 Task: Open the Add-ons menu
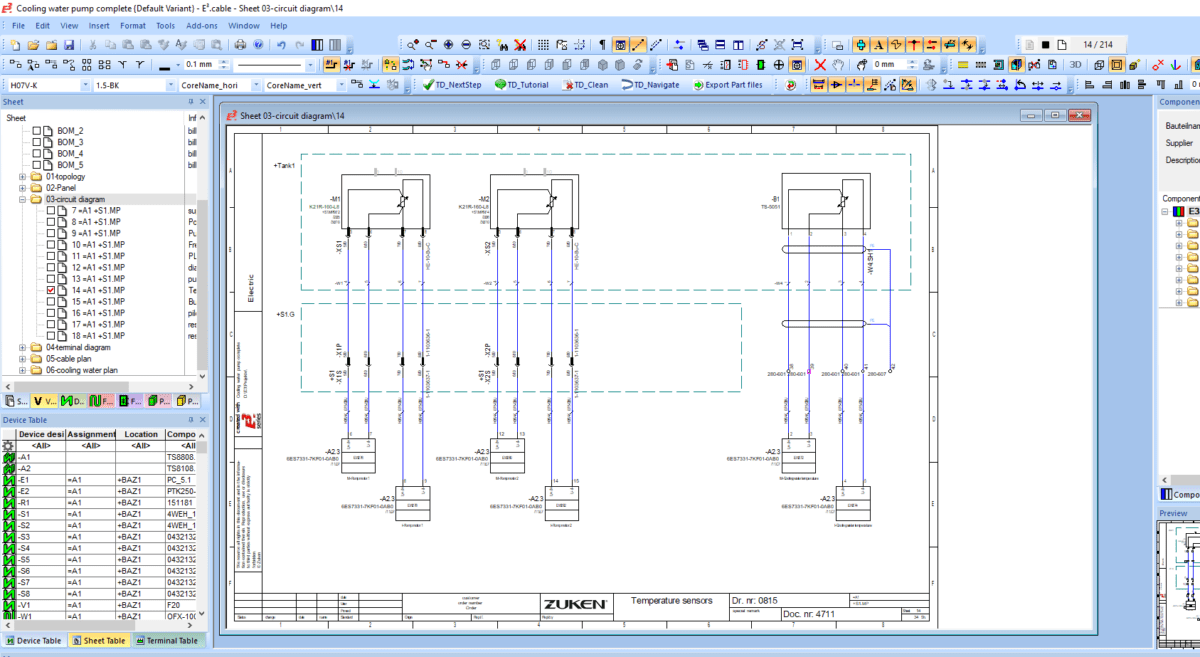(x=202, y=25)
